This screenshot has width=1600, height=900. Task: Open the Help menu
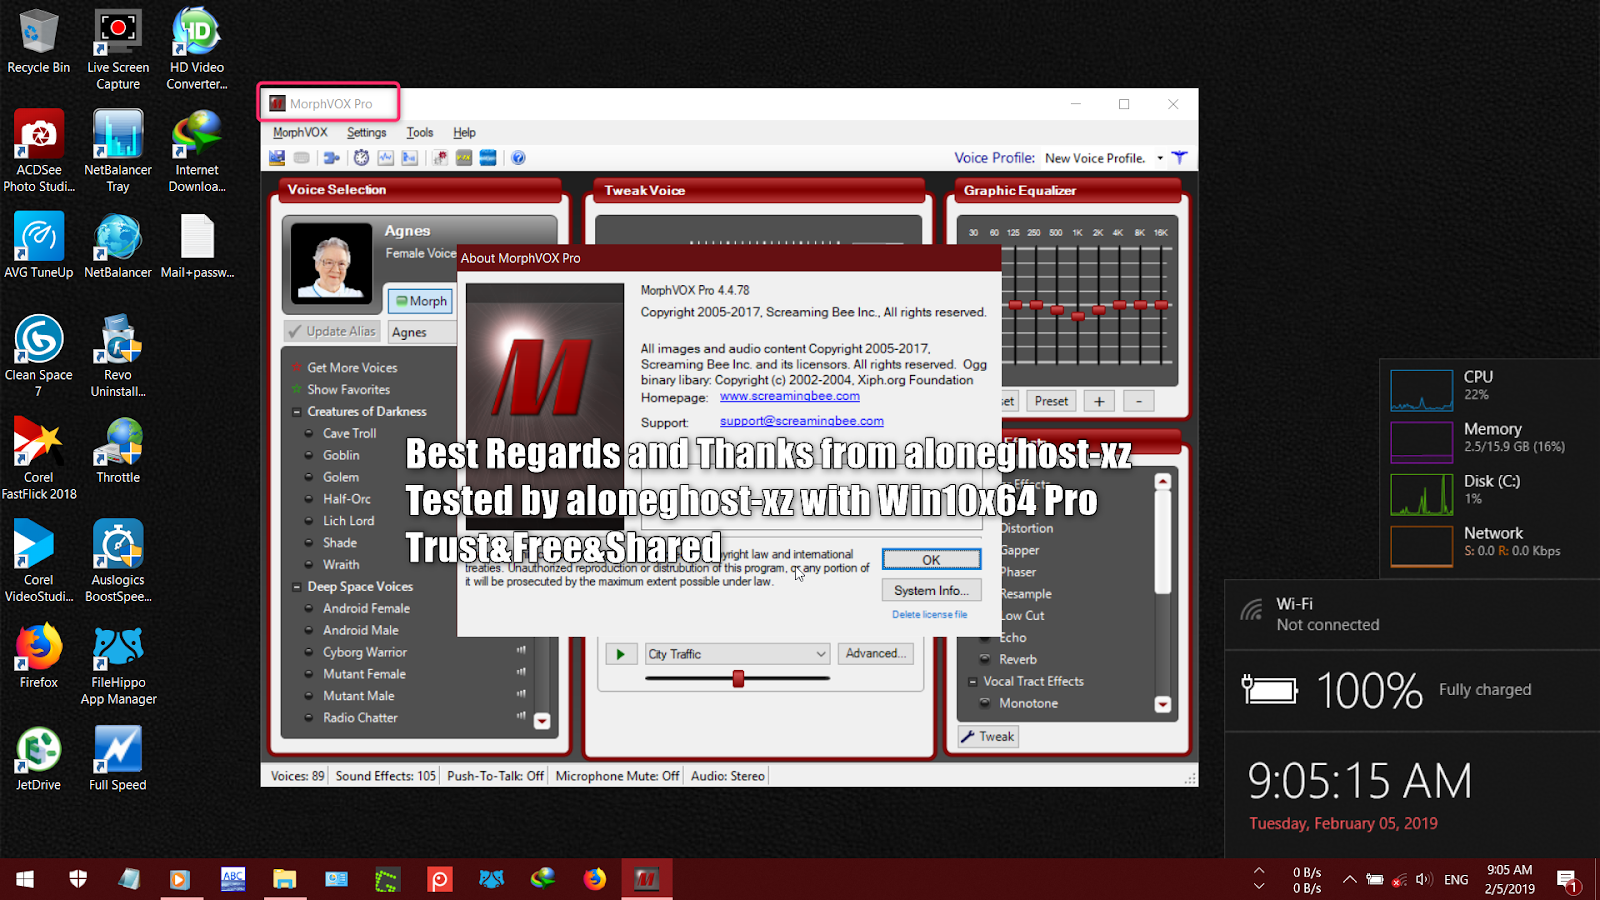(x=464, y=132)
